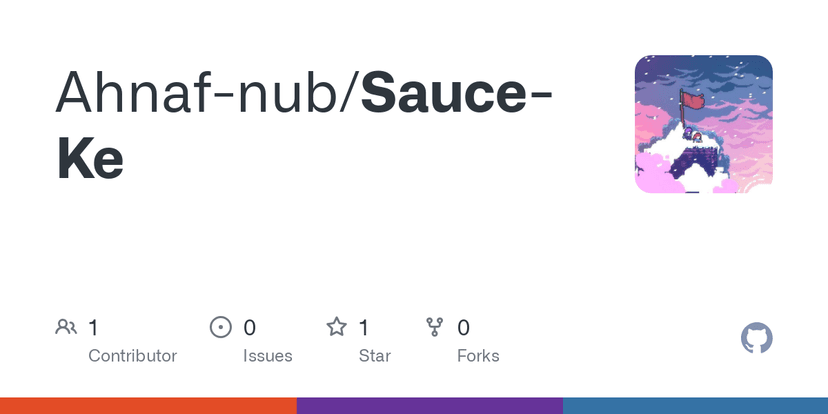Click the Star outline icon

pos(337,327)
